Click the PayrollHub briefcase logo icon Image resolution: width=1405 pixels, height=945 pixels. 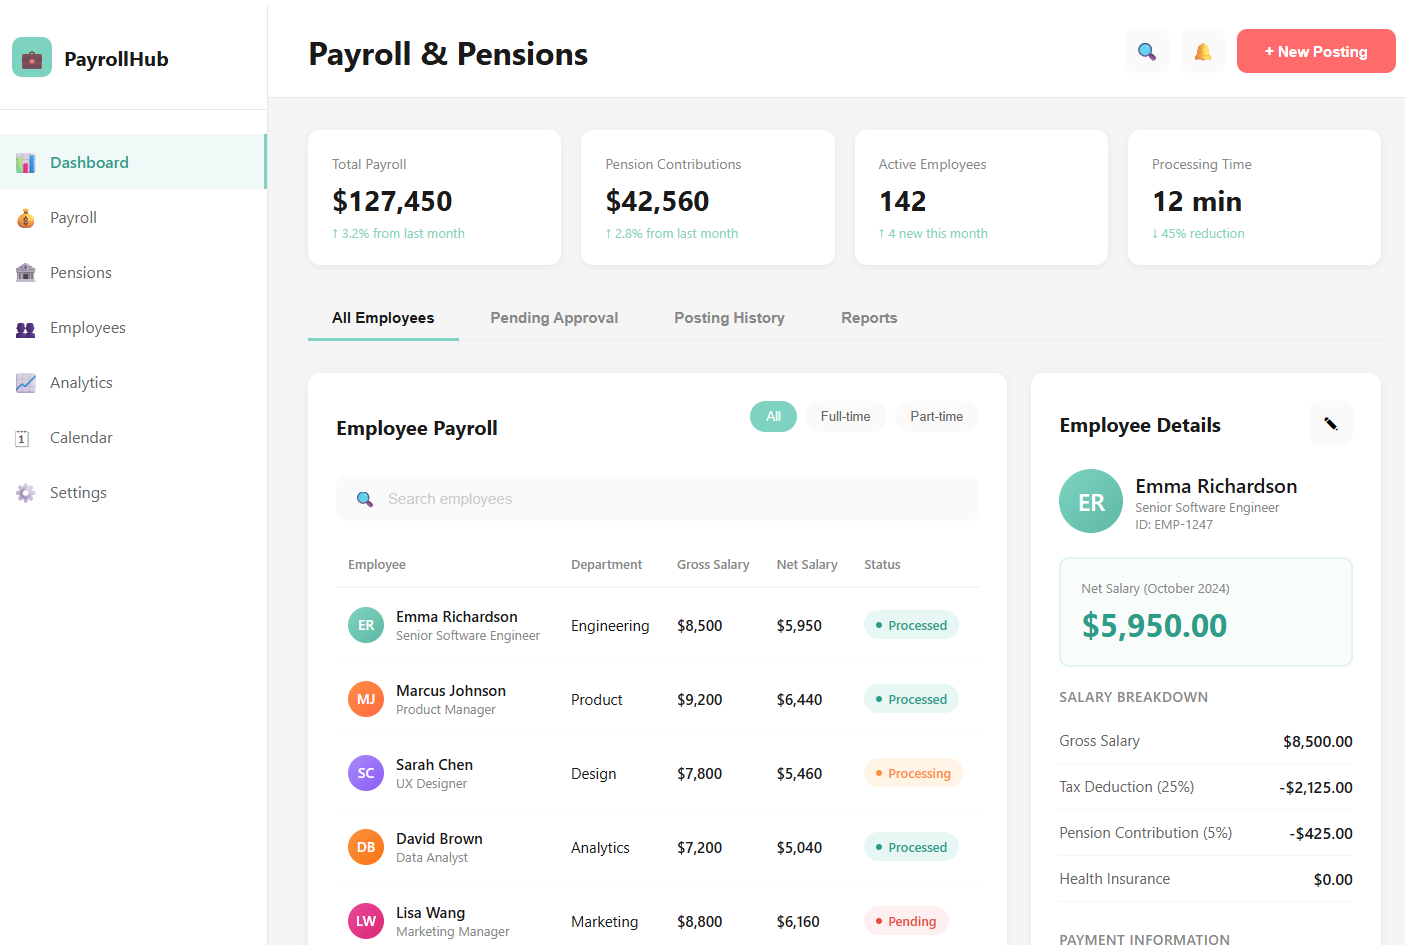pos(31,57)
